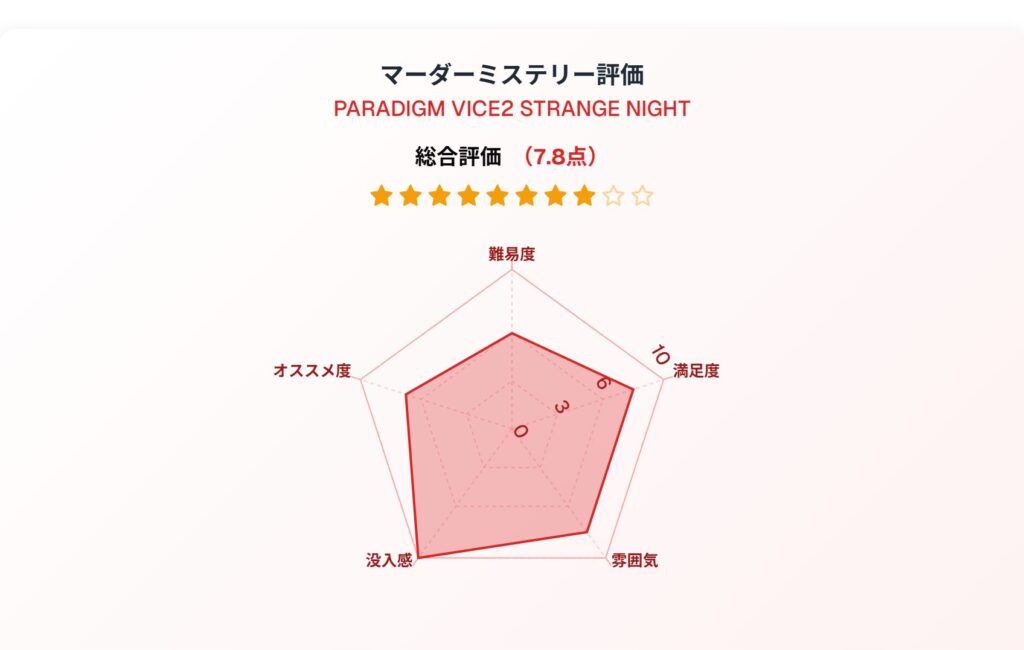Click the eighth filled rating star
Screen dimensions: 1024x650
584,195
